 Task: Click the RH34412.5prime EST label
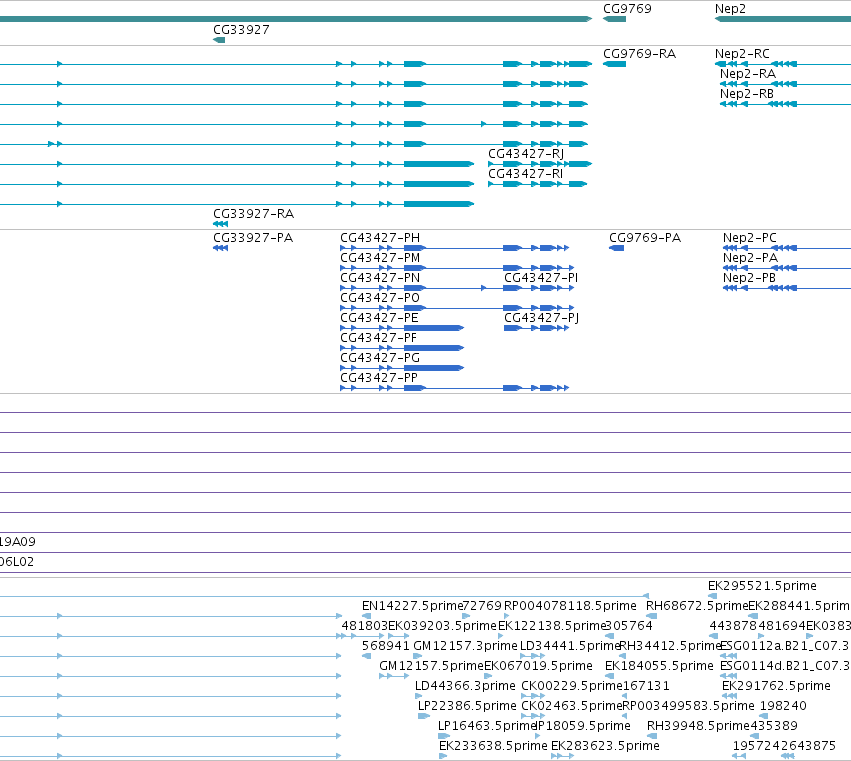pos(670,646)
